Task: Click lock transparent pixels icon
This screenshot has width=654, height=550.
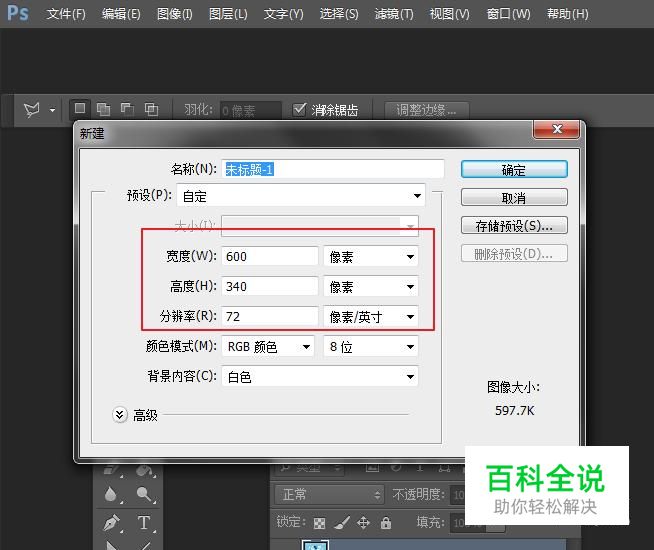Action: pos(319,523)
